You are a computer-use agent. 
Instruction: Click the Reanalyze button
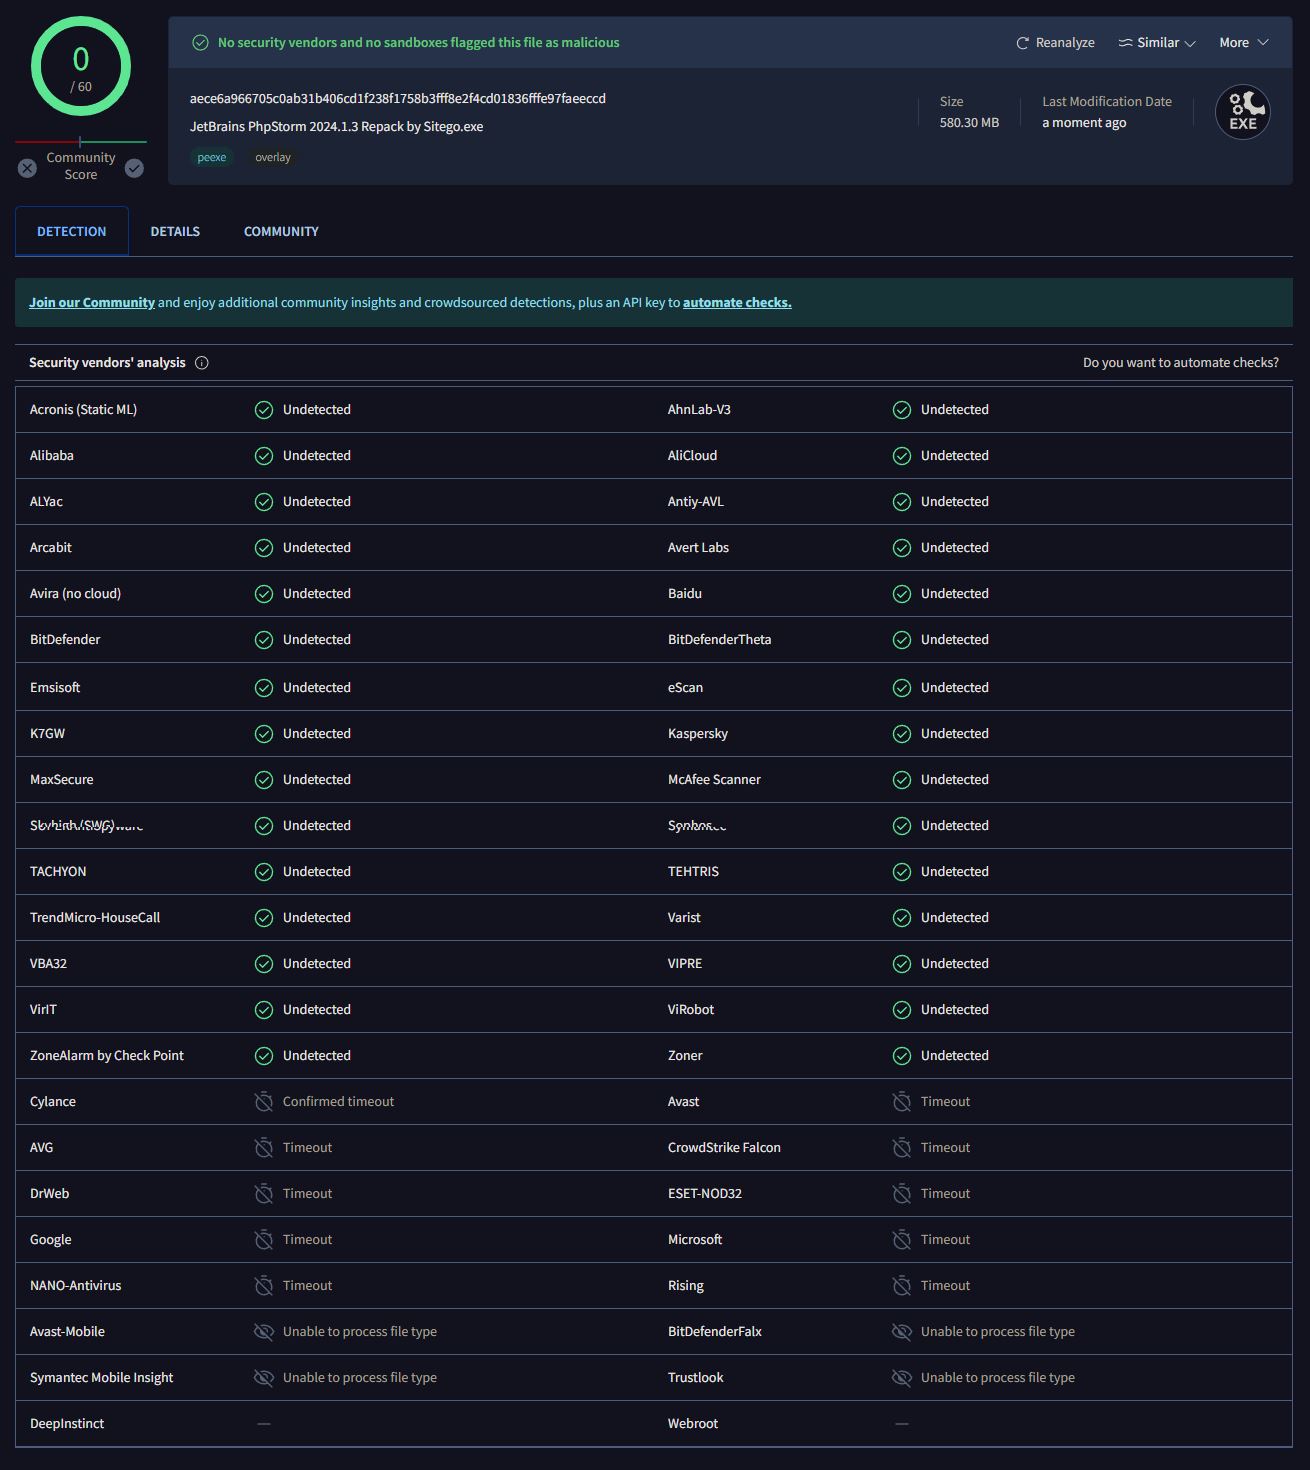coord(1055,43)
